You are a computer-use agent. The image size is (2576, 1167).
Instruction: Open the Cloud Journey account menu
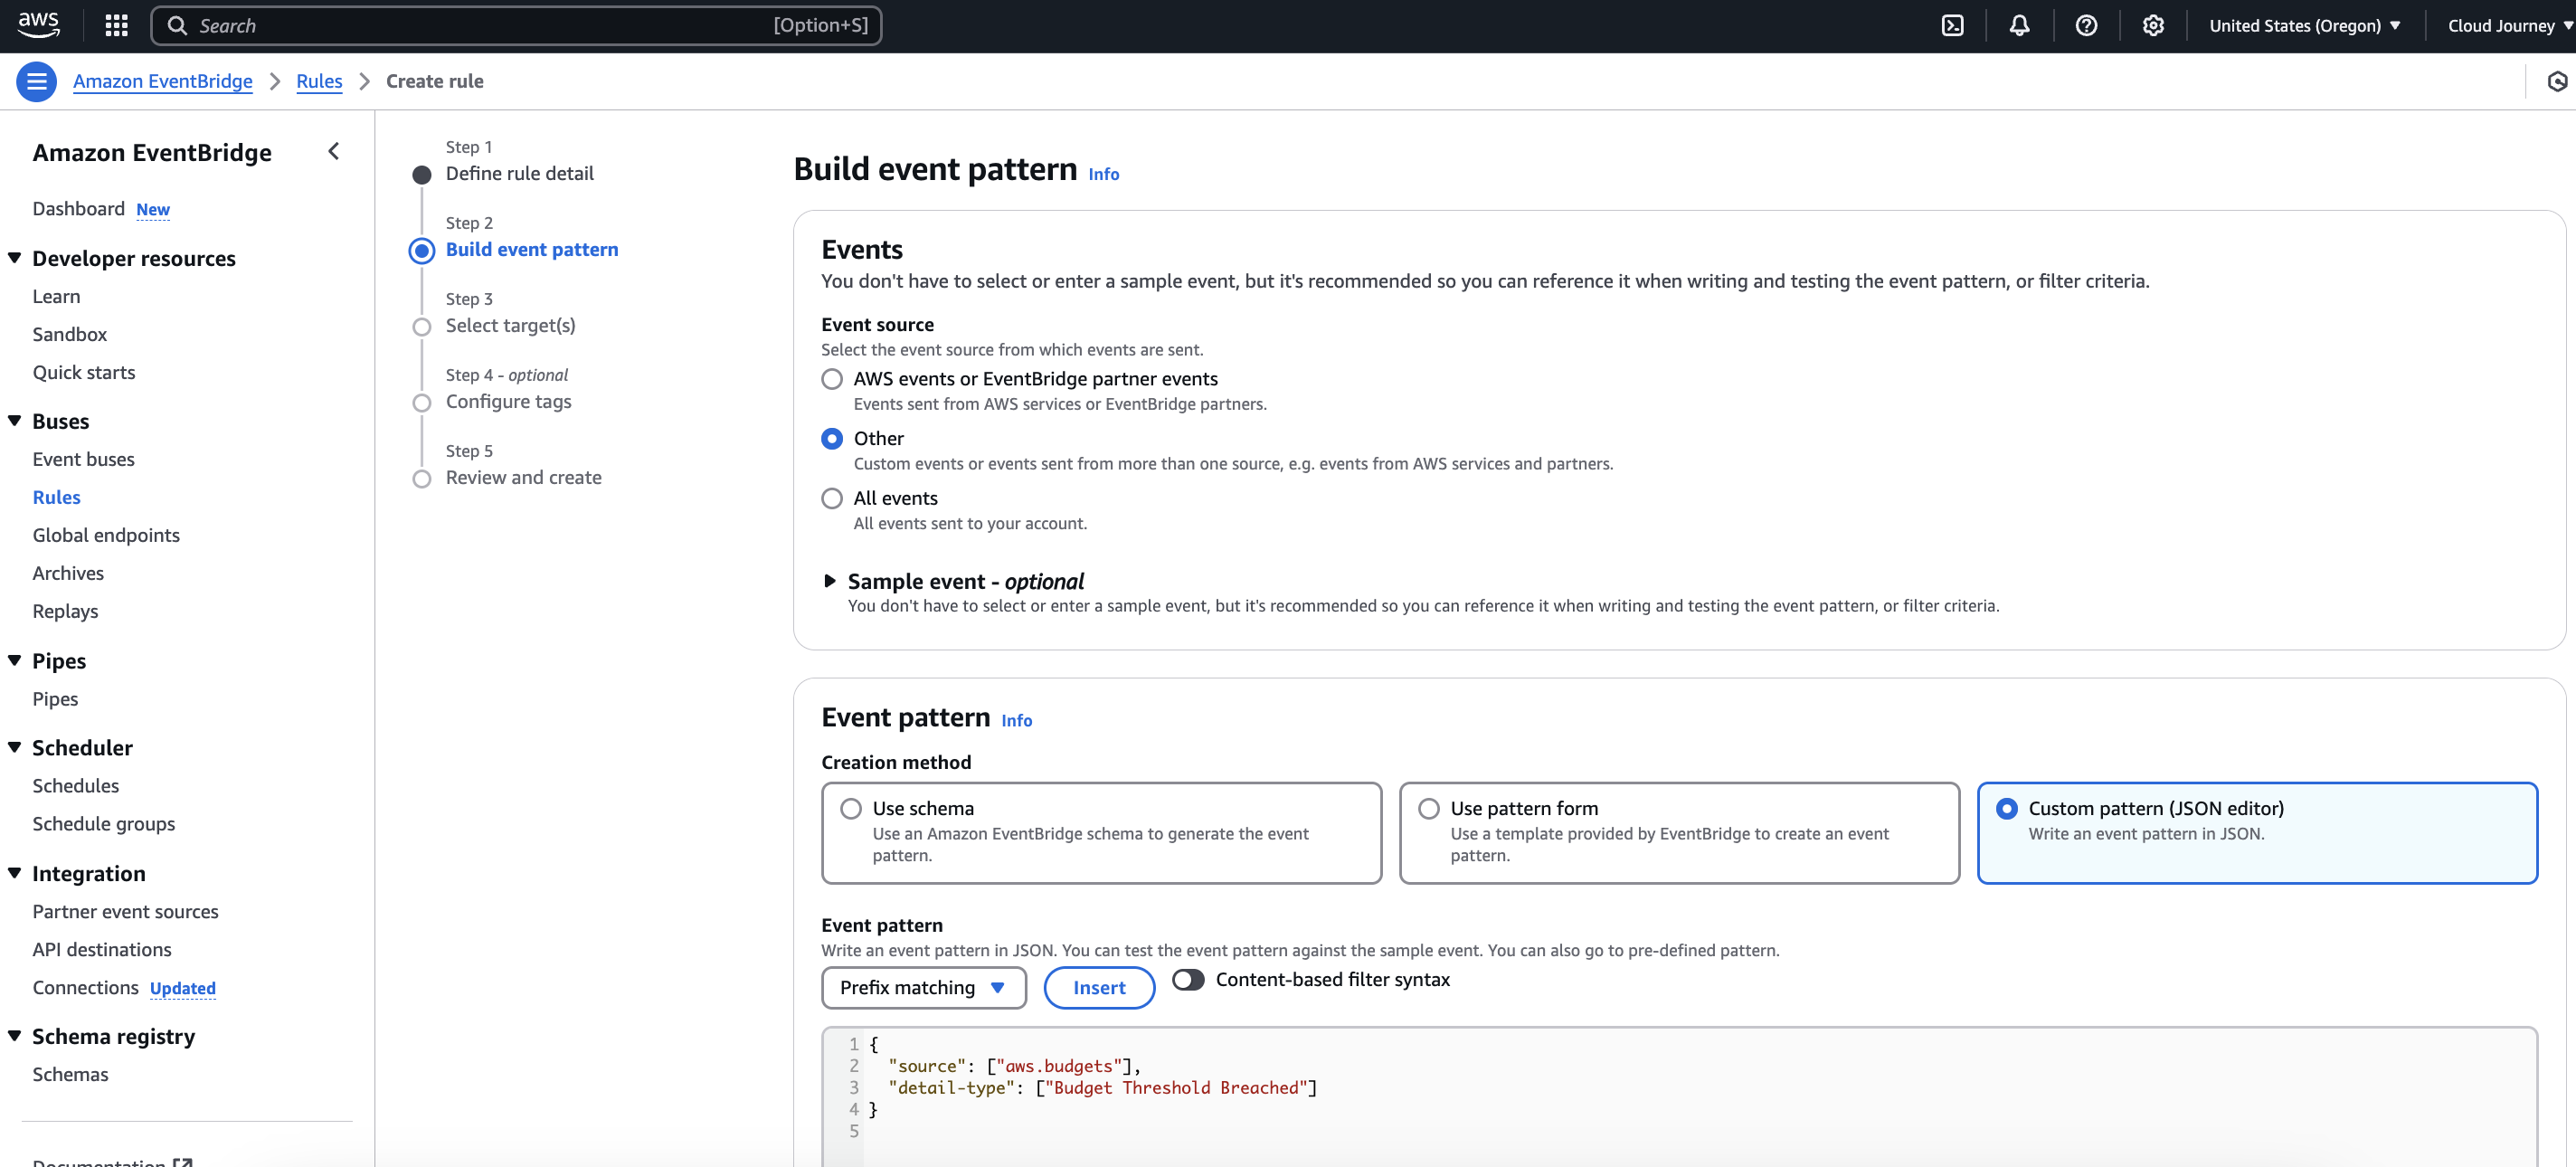pos(2509,26)
